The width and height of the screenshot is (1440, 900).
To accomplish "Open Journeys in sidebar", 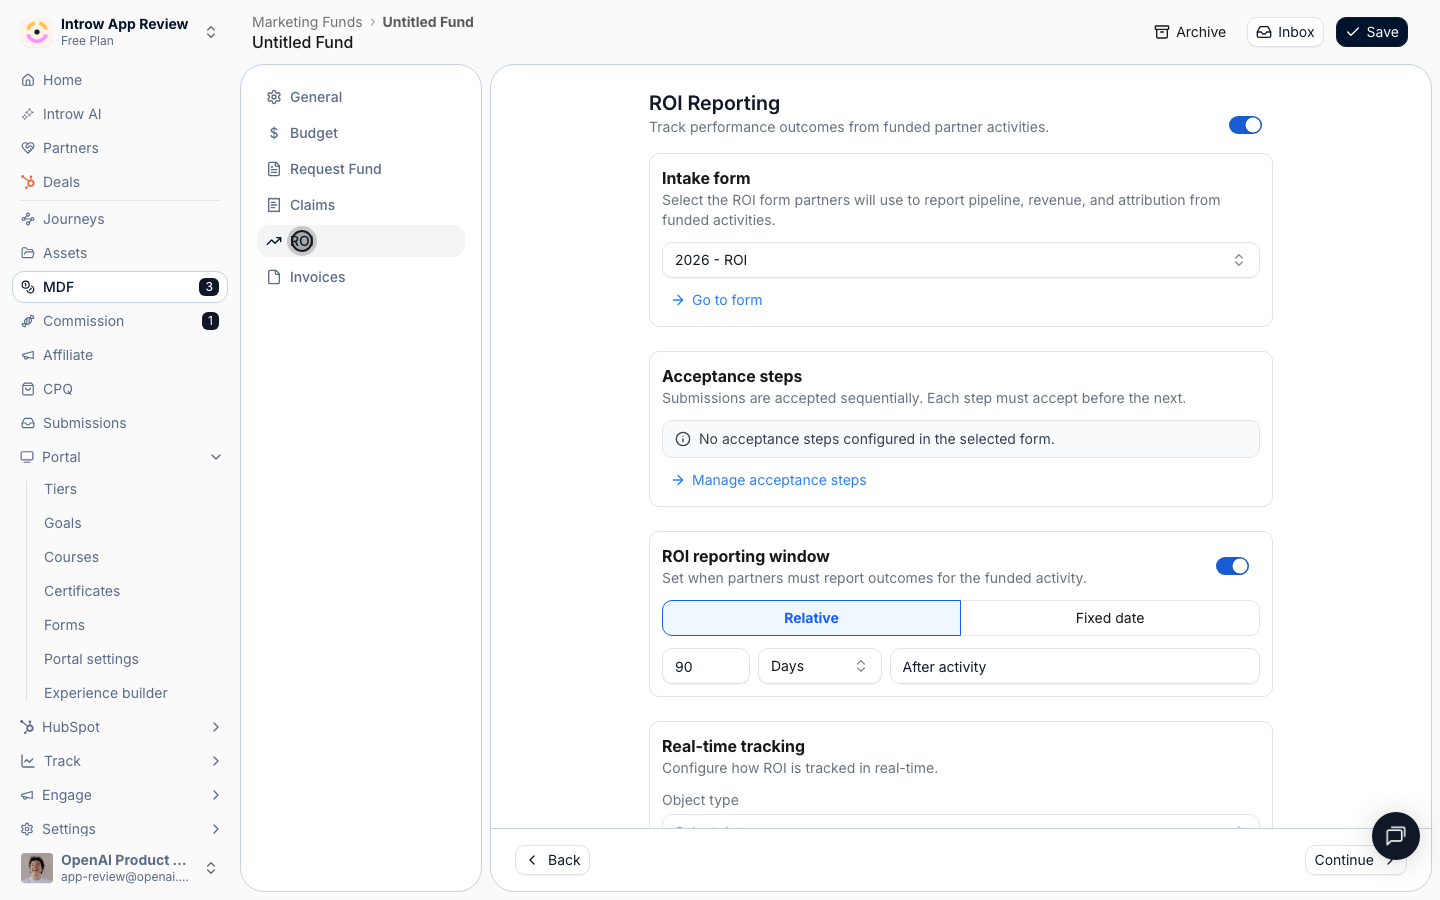I will point(120,219).
